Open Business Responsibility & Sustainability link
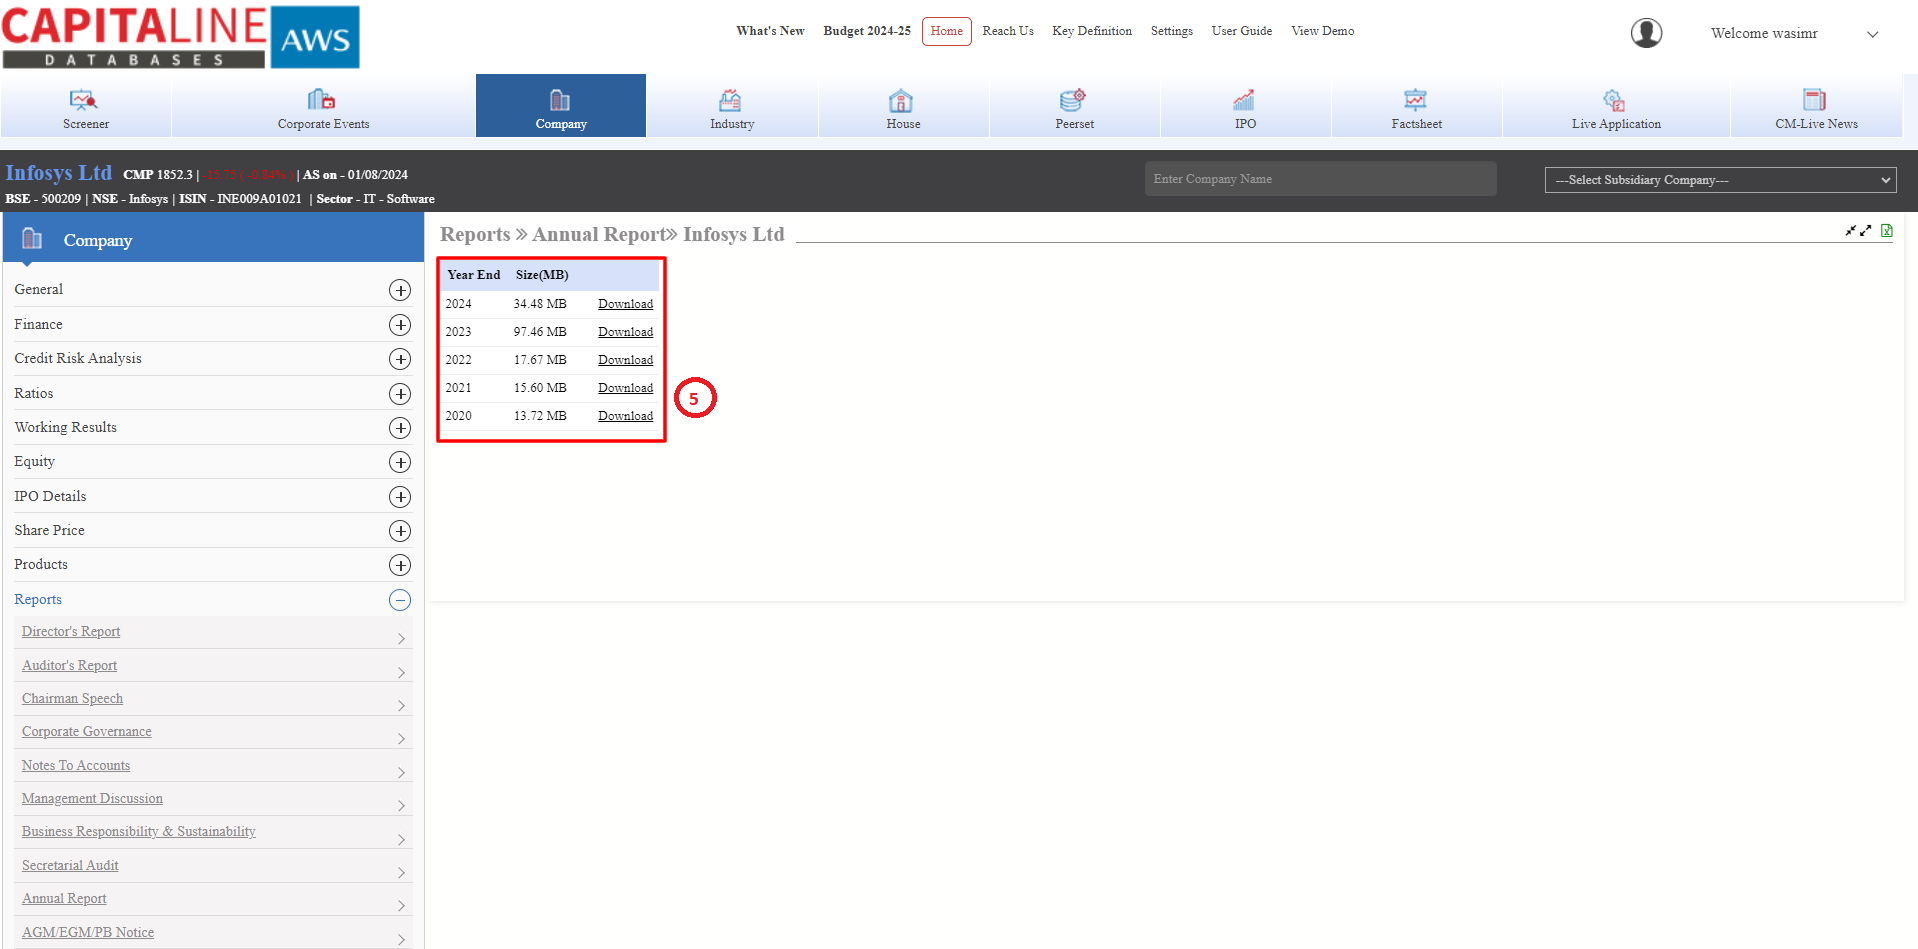 pyautogui.click(x=139, y=832)
